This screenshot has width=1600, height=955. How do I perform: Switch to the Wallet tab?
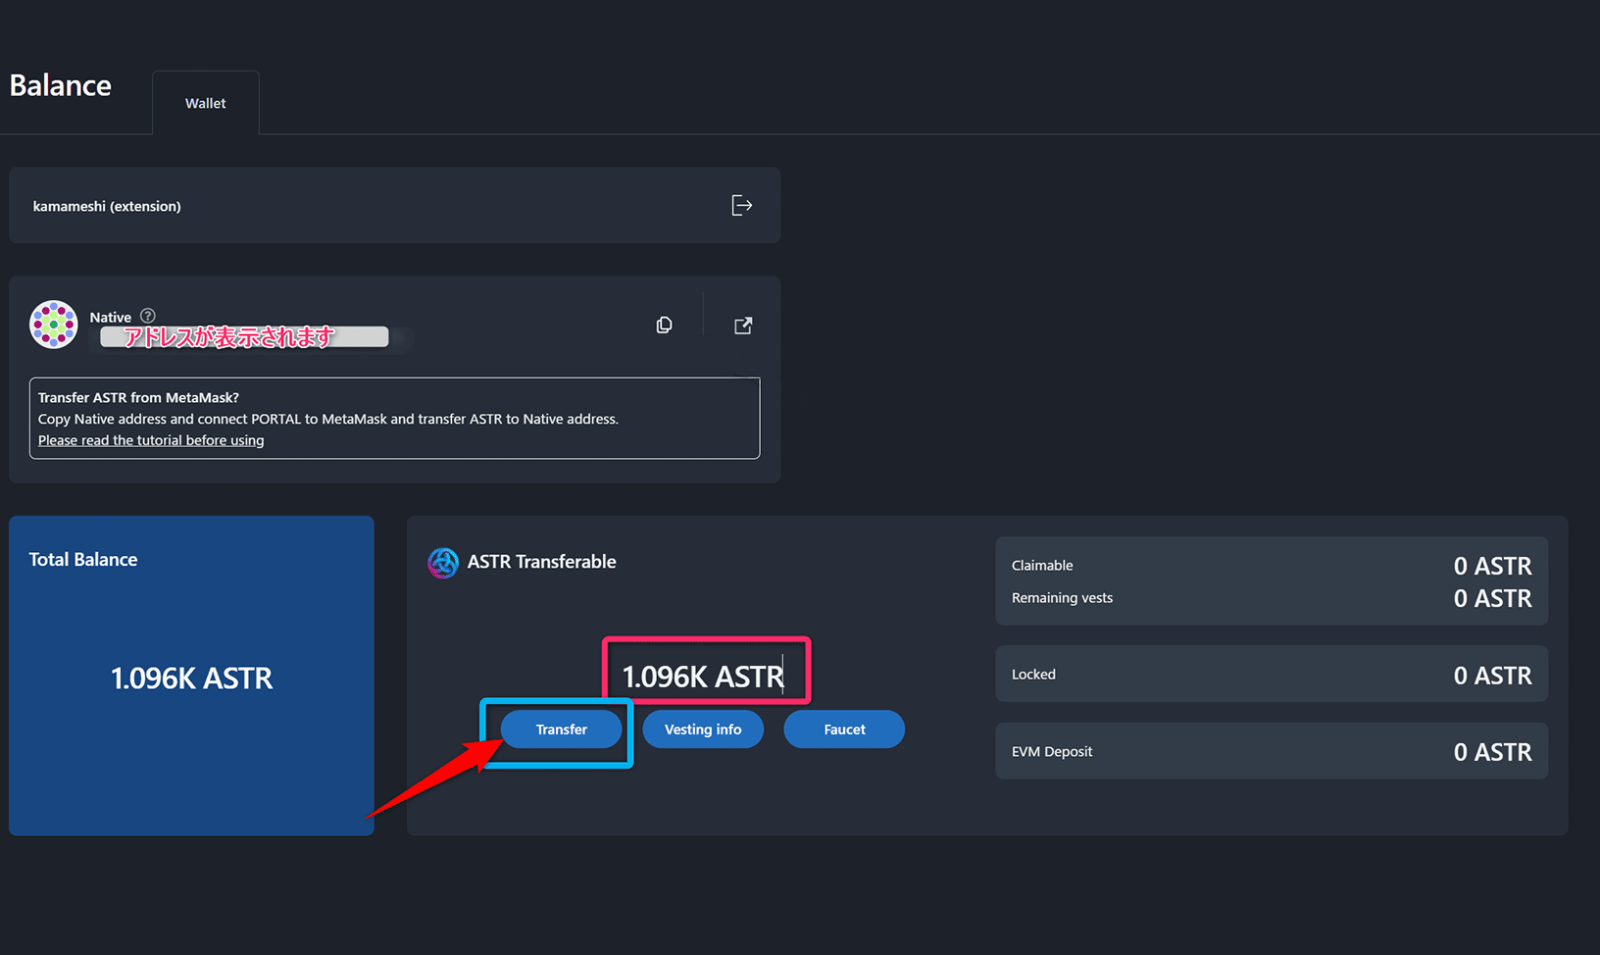[x=205, y=103]
